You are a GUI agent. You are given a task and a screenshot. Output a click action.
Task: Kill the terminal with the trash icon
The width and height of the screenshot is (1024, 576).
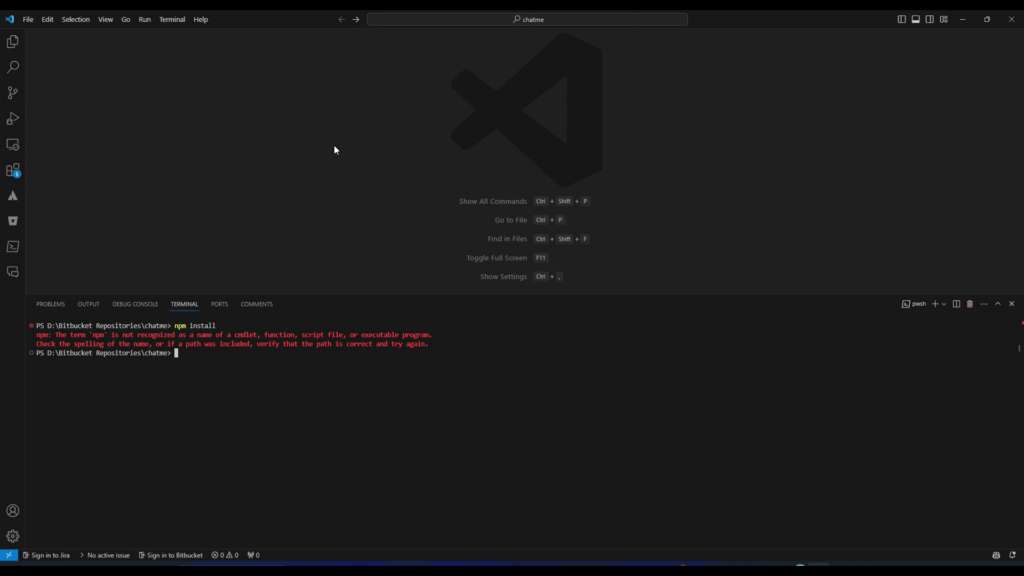(x=969, y=303)
